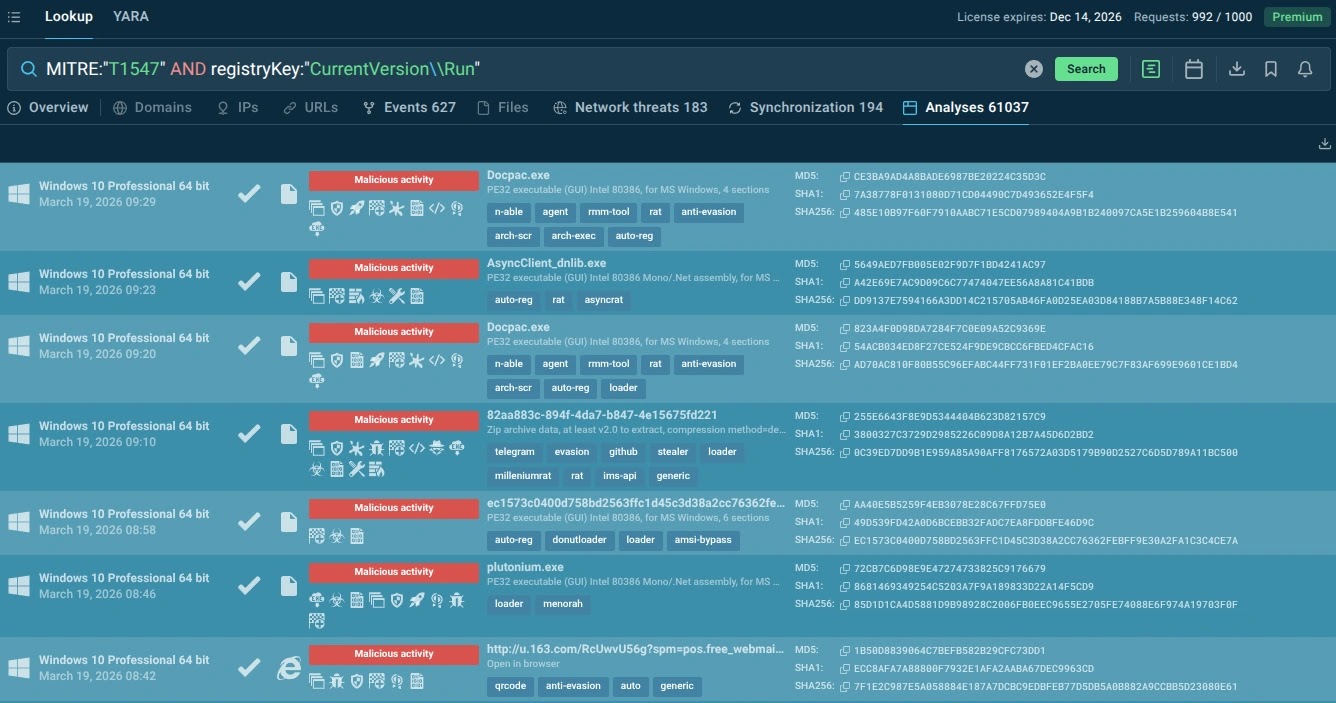Download results using the icon below the tabs

tap(1325, 144)
